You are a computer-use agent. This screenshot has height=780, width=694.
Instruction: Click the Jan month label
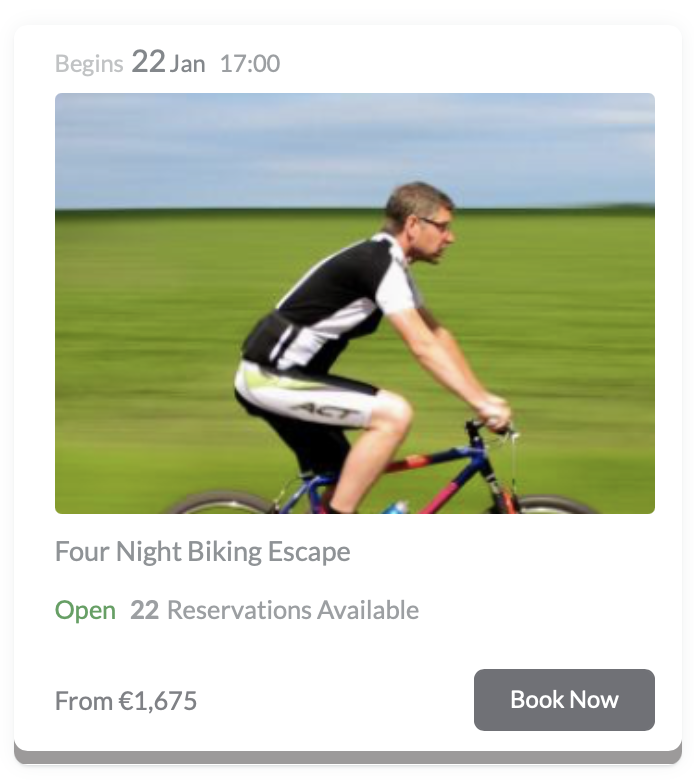click(188, 64)
